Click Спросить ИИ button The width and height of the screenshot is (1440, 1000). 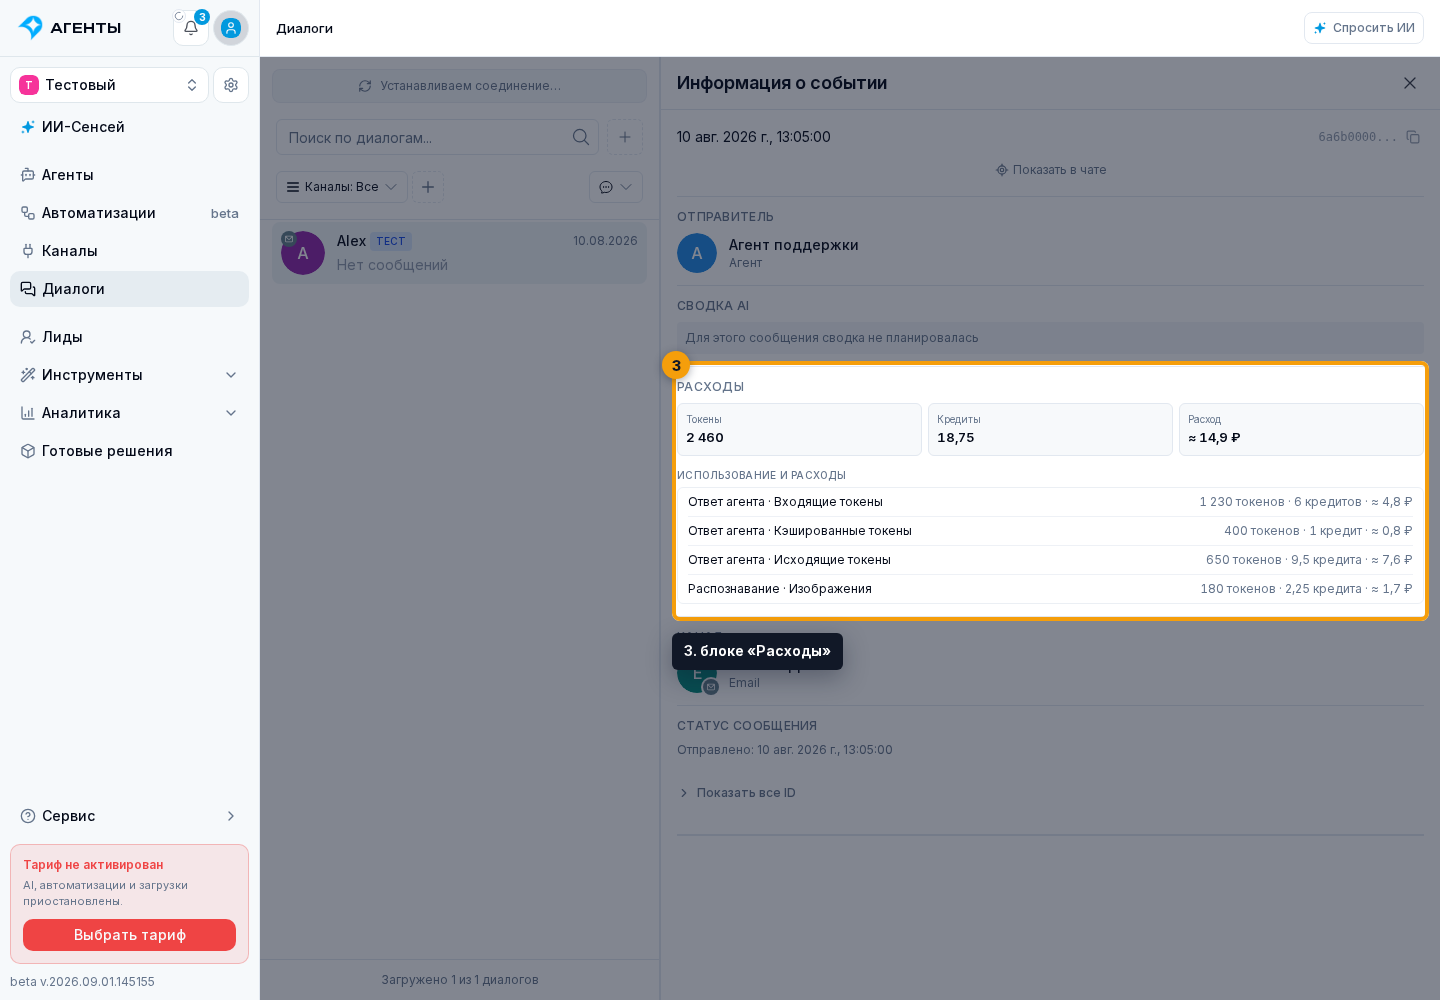[x=1364, y=28]
